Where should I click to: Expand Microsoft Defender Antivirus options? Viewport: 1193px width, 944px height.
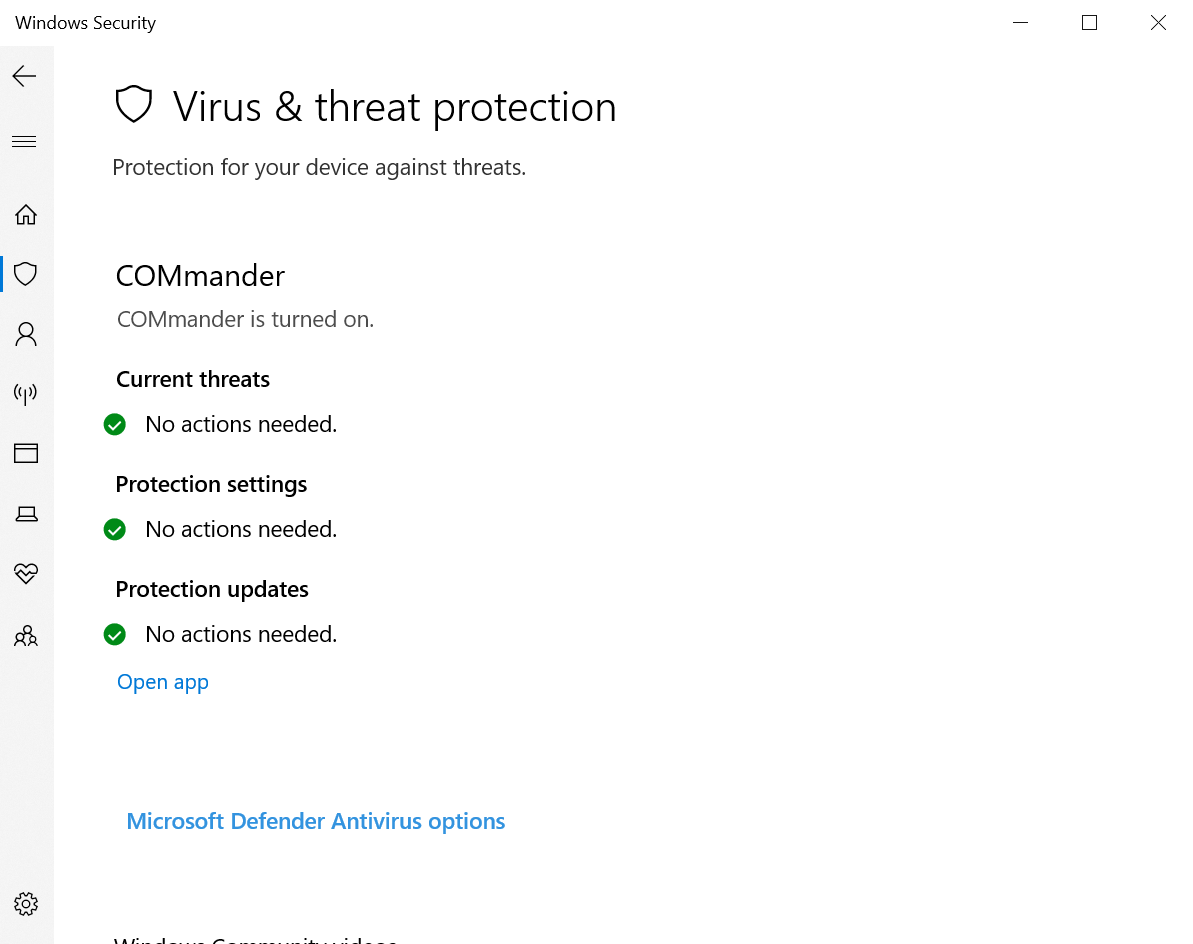(x=316, y=822)
